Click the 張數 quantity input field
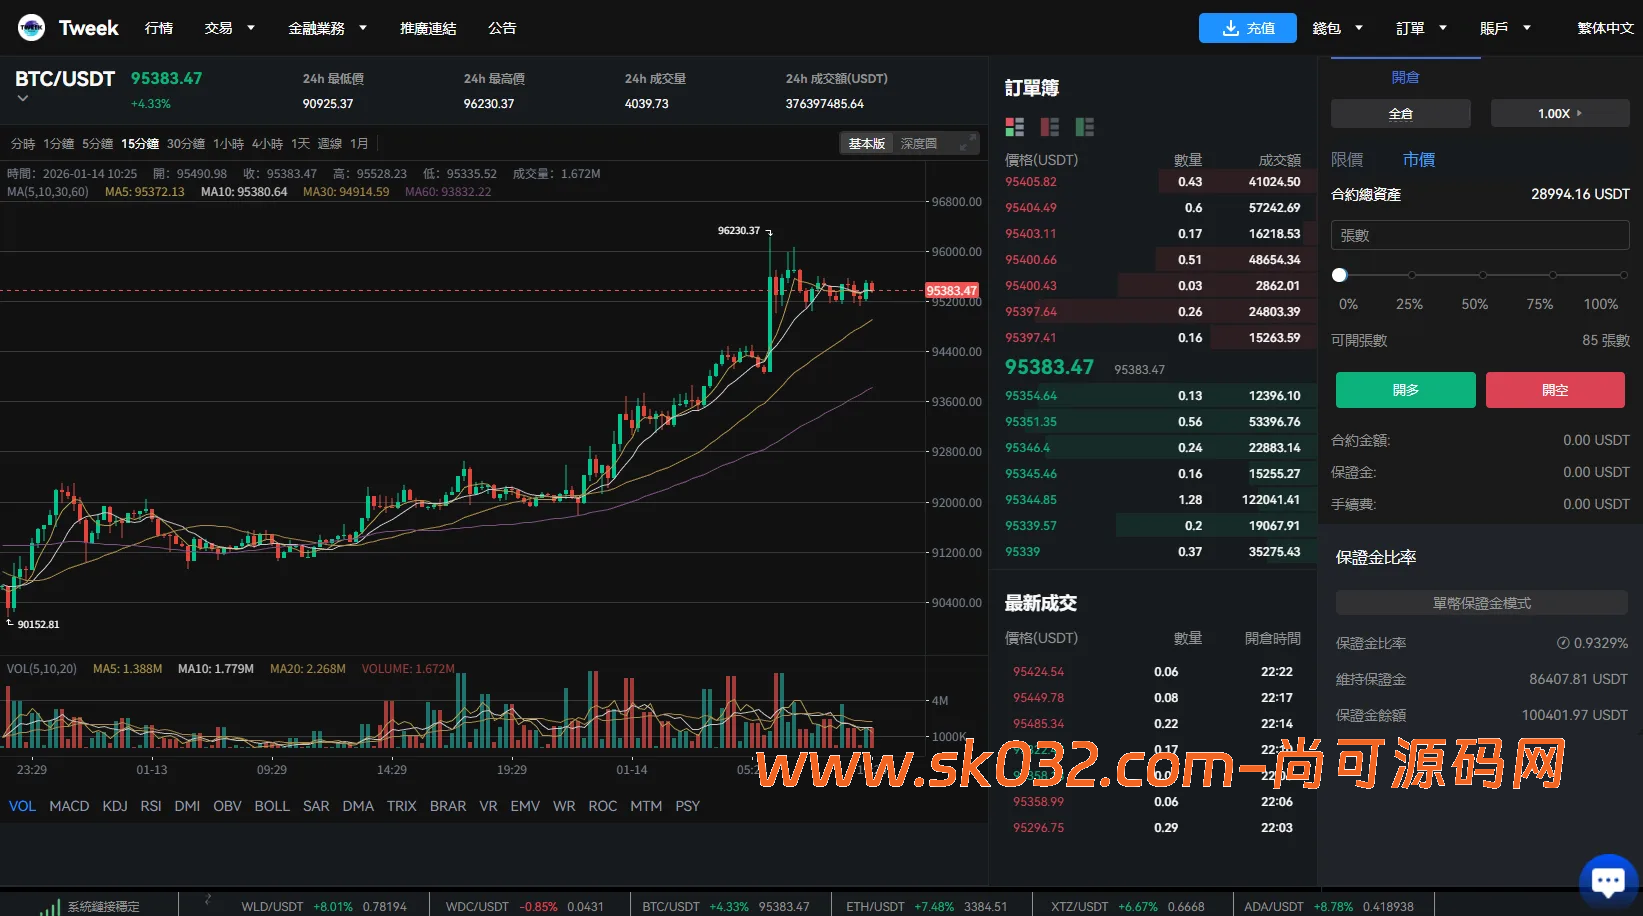 coord(1479,234)
